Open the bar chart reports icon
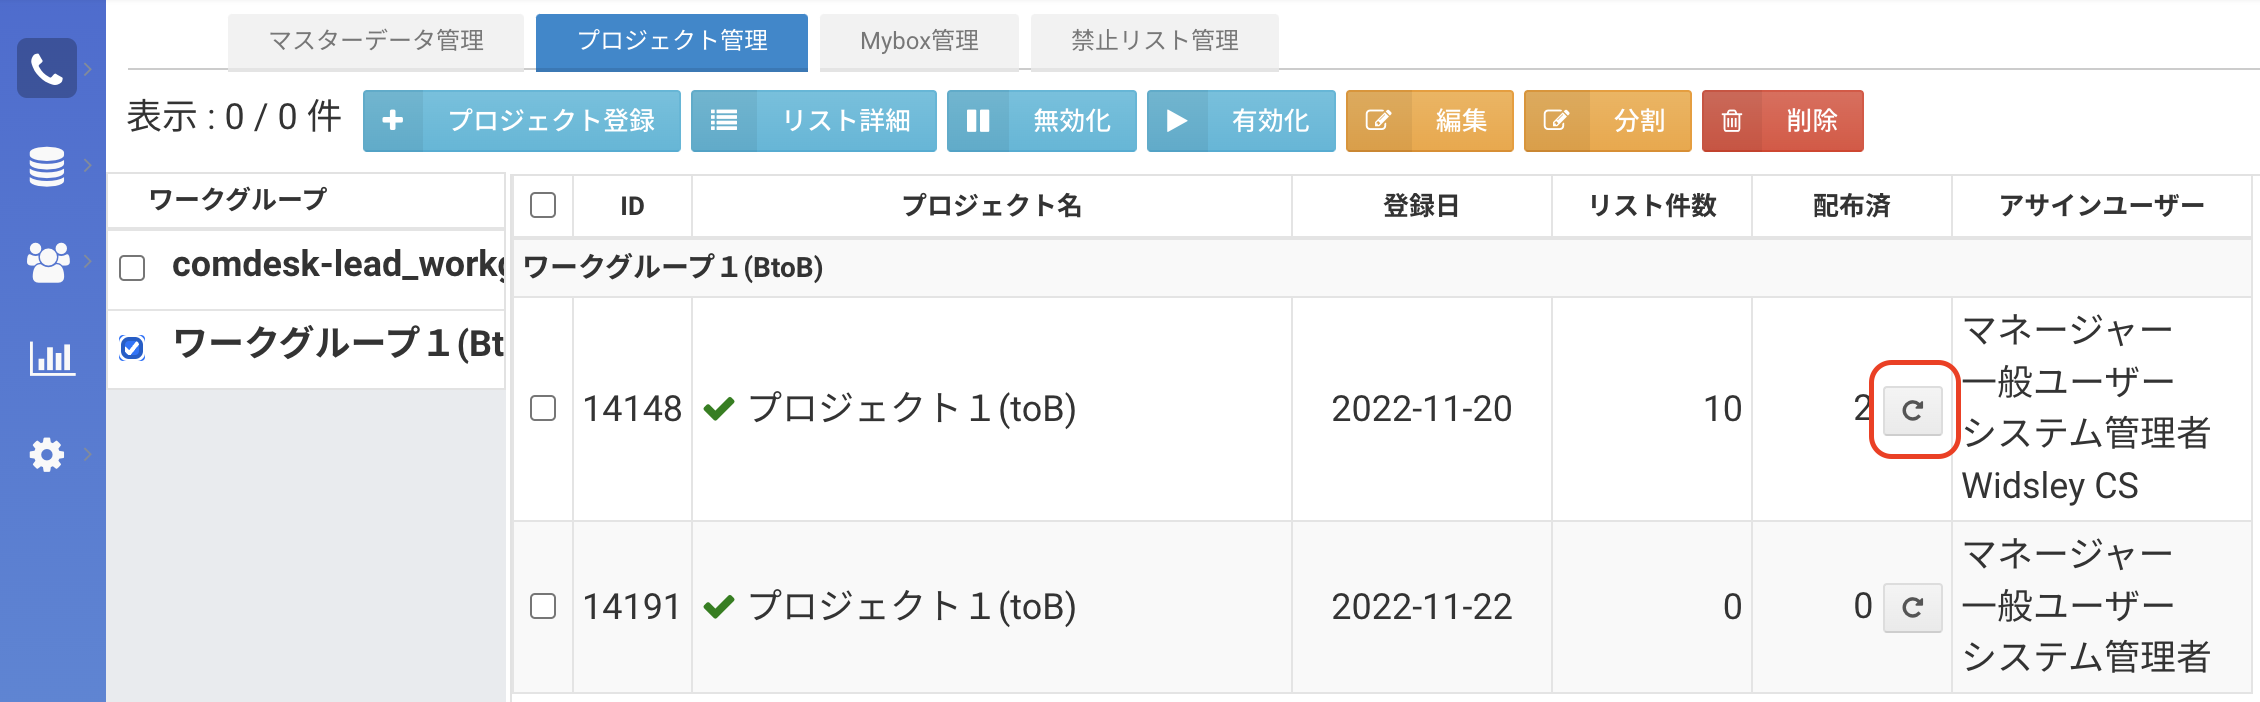The image size is (2260, 702). click(x=51, y=357)
